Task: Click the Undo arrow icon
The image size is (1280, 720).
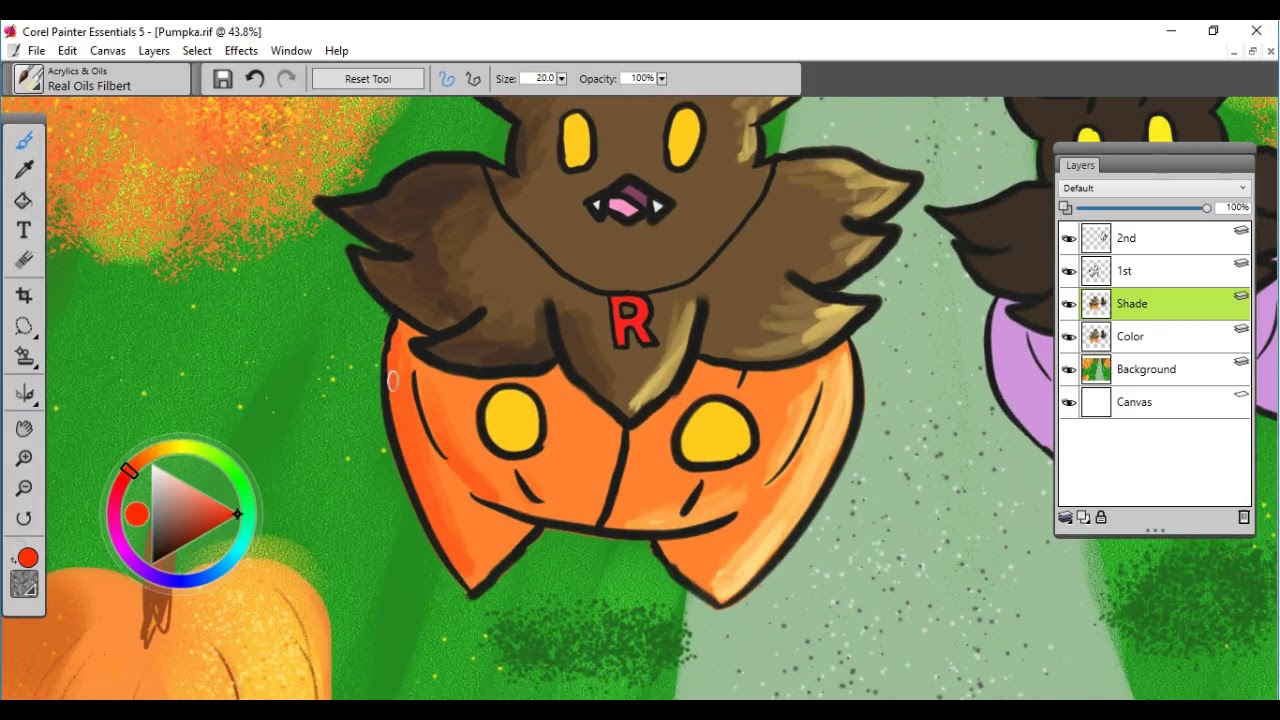Action: pyautogui.click(x=255, y=79)
